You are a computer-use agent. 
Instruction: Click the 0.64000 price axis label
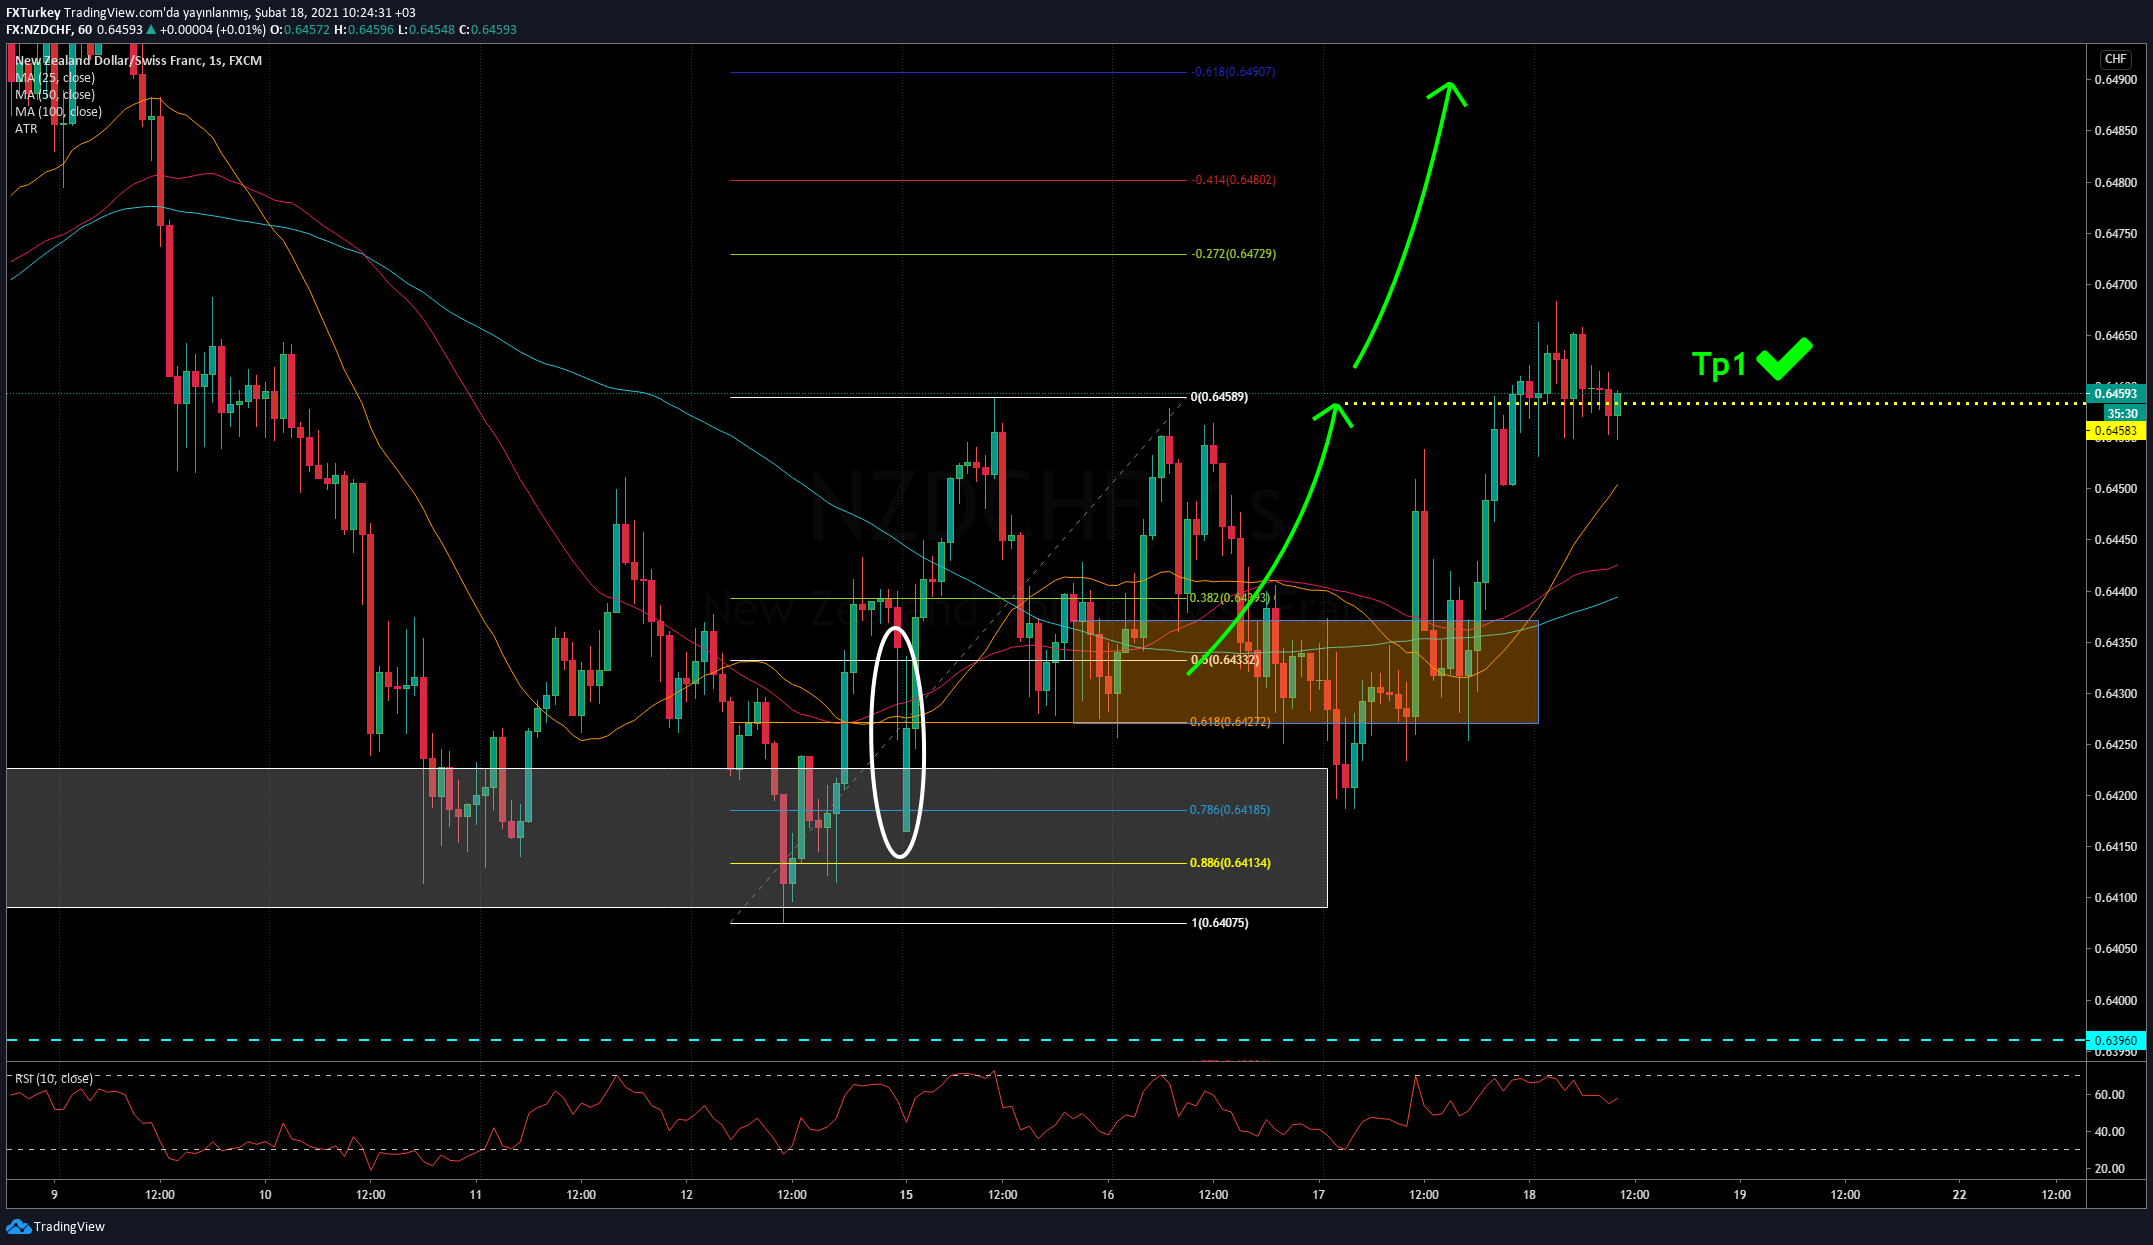pyautogui.click(x=2115, y=1001)
